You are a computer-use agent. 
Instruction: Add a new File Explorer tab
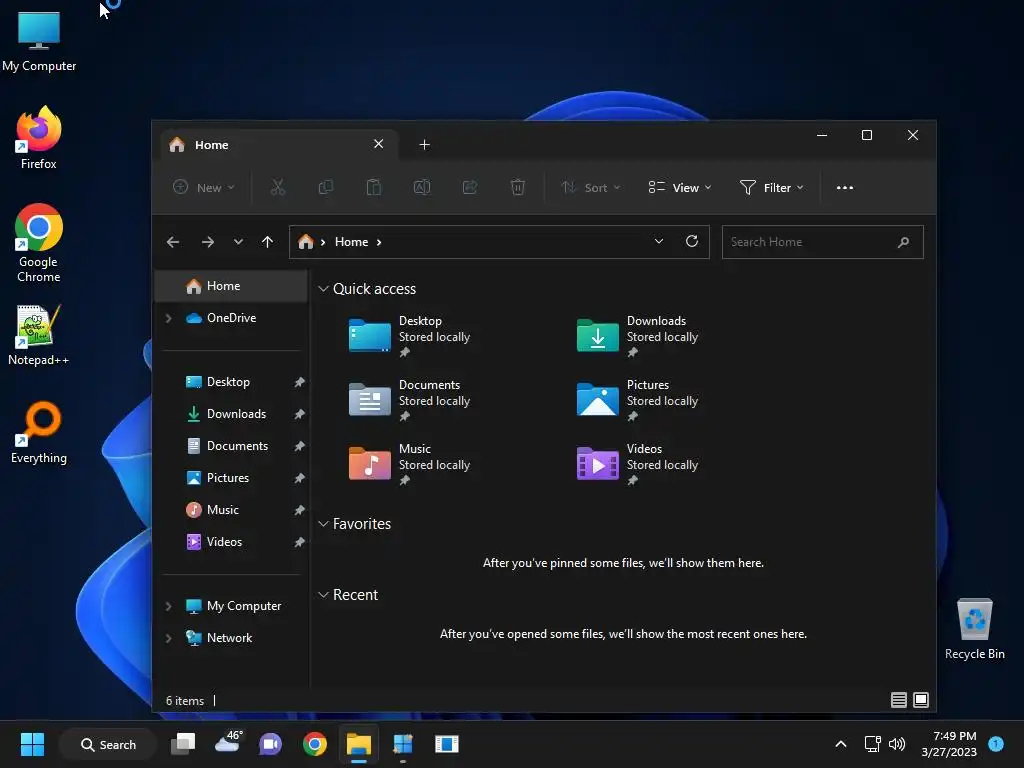[424, 144]
